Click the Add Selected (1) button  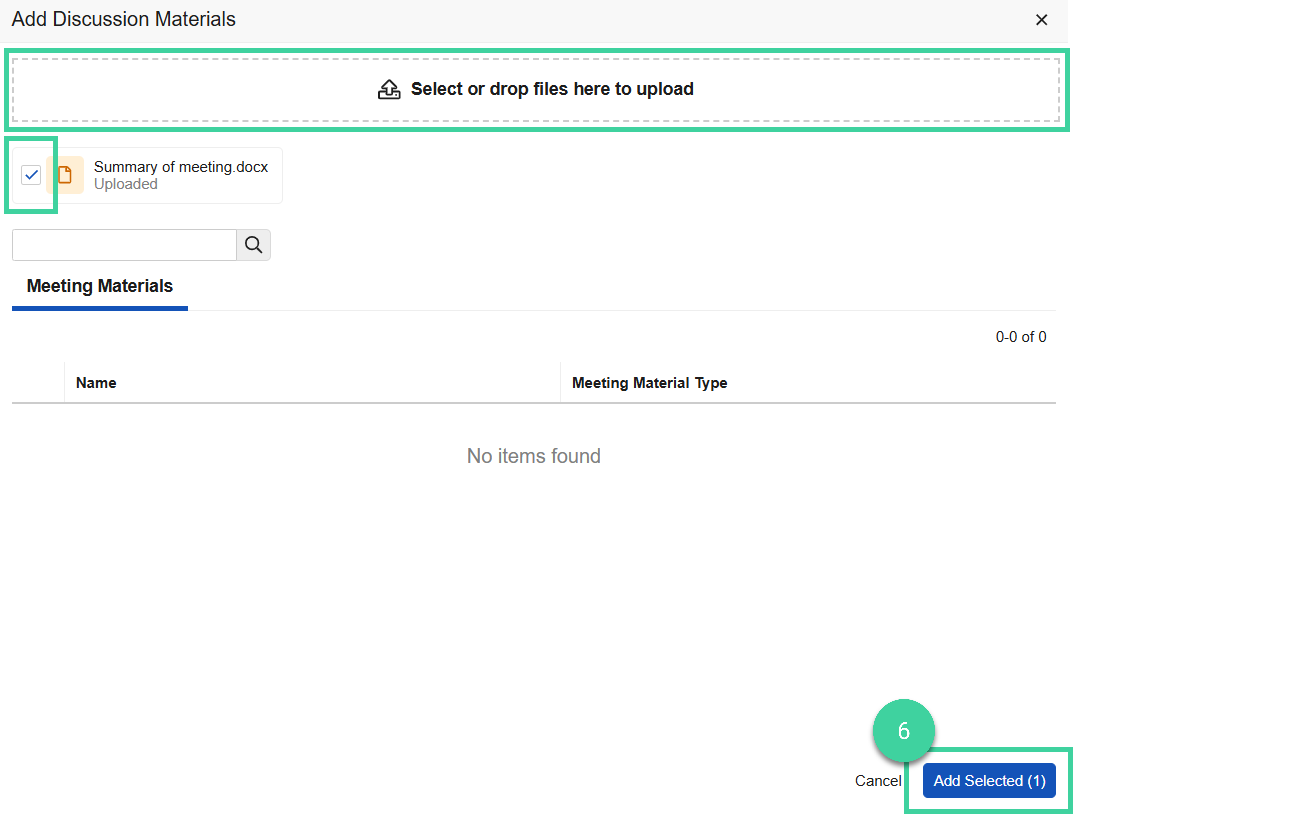pos(988,780)
